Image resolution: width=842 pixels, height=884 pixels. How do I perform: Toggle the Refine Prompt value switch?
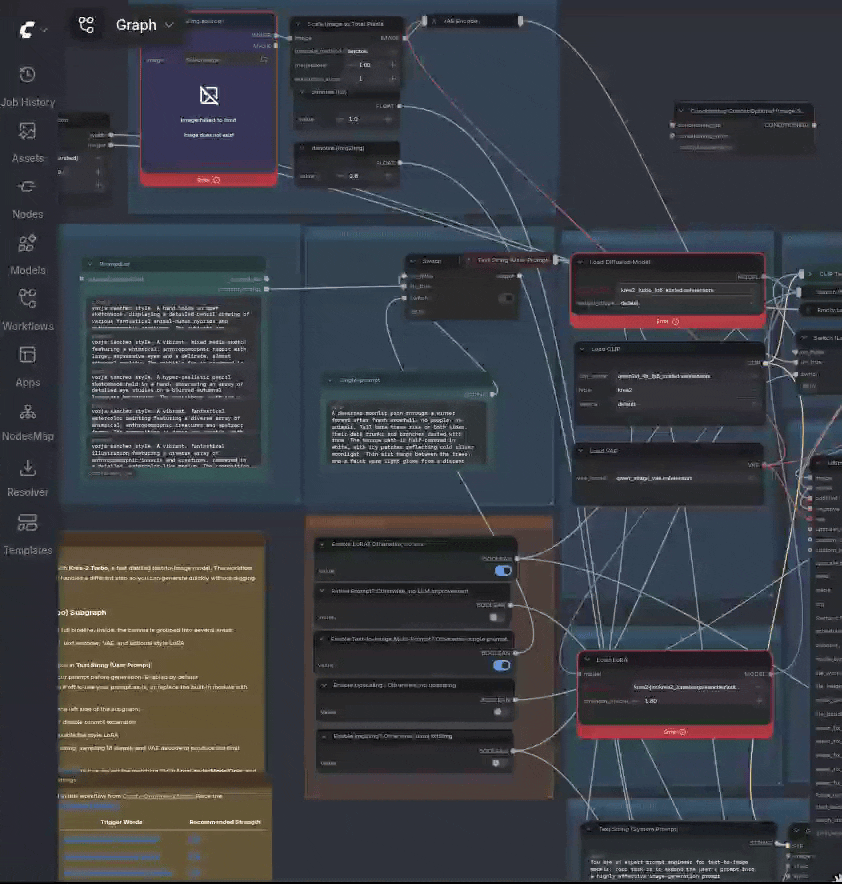tap(497, 617)
